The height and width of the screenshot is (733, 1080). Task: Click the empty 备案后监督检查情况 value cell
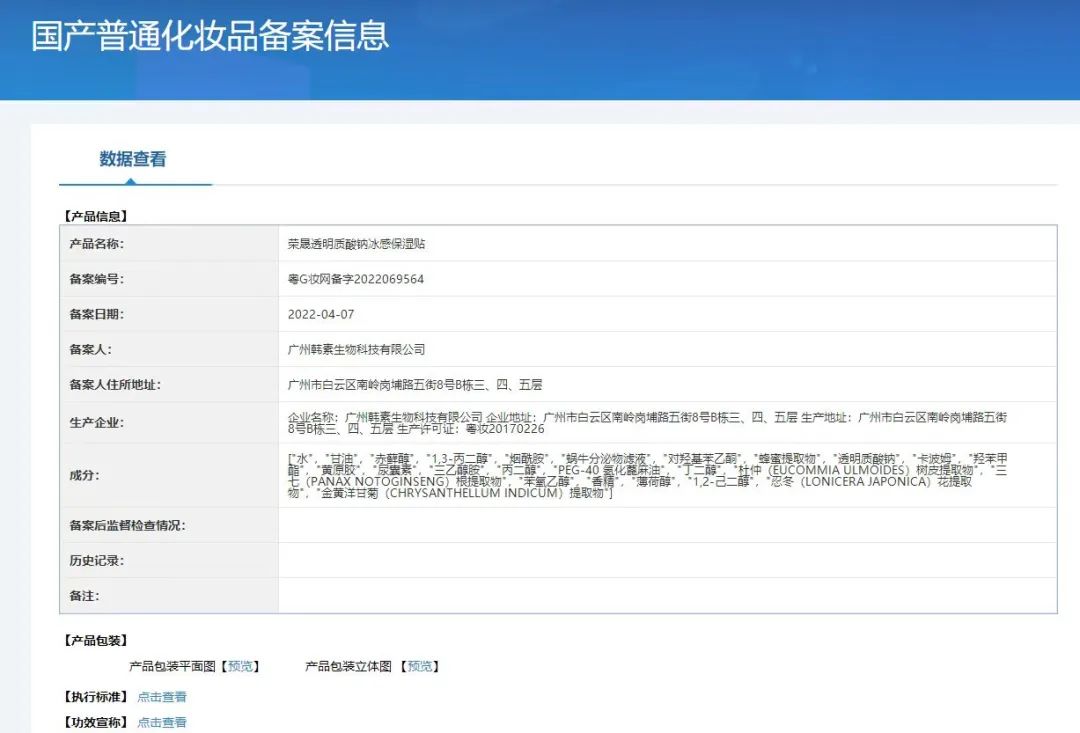667,525
